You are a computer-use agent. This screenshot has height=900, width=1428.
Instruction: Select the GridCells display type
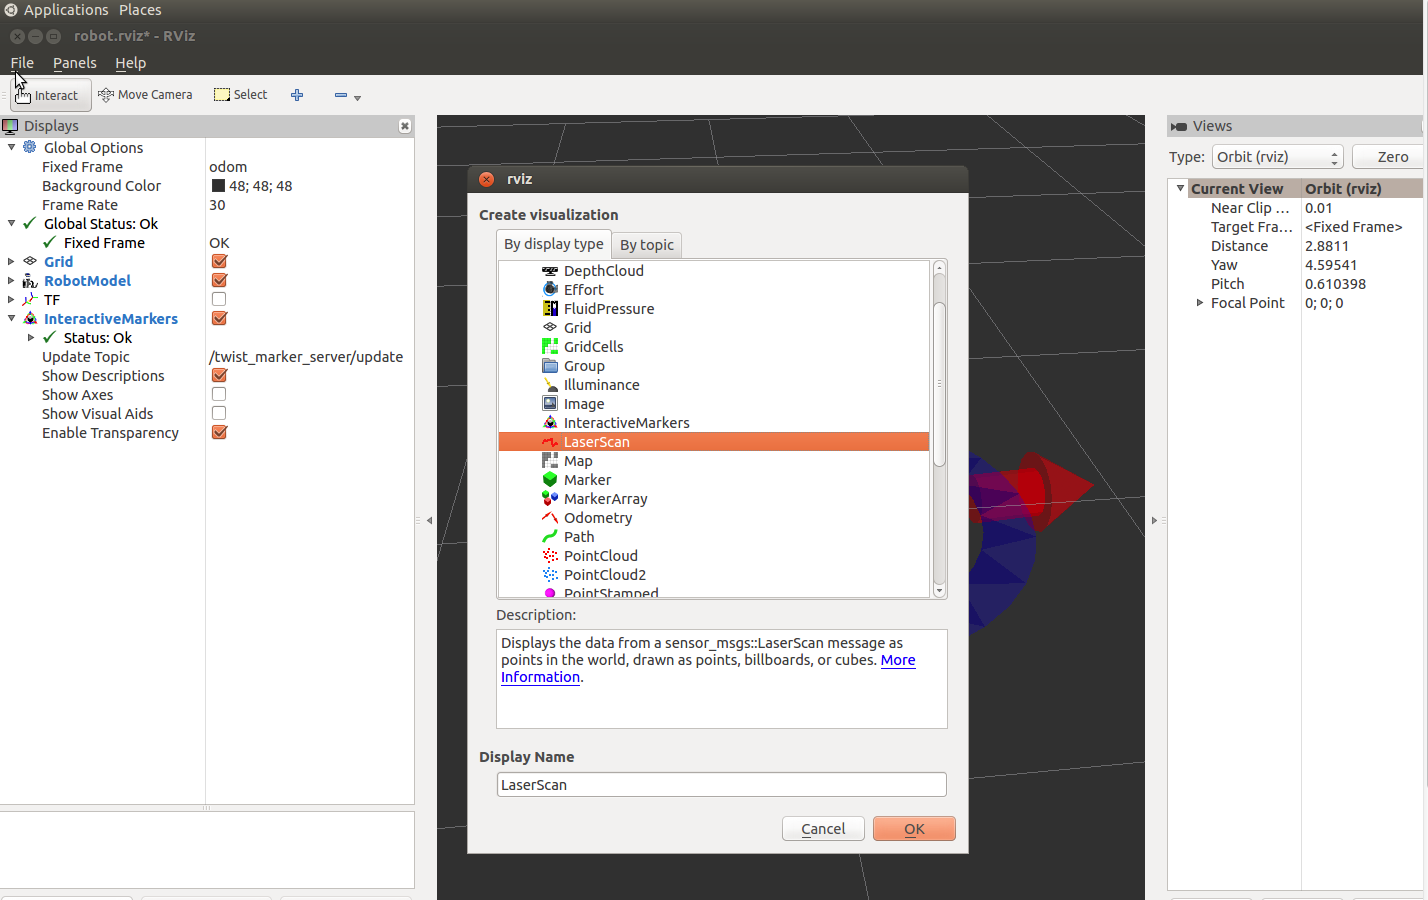593,347
